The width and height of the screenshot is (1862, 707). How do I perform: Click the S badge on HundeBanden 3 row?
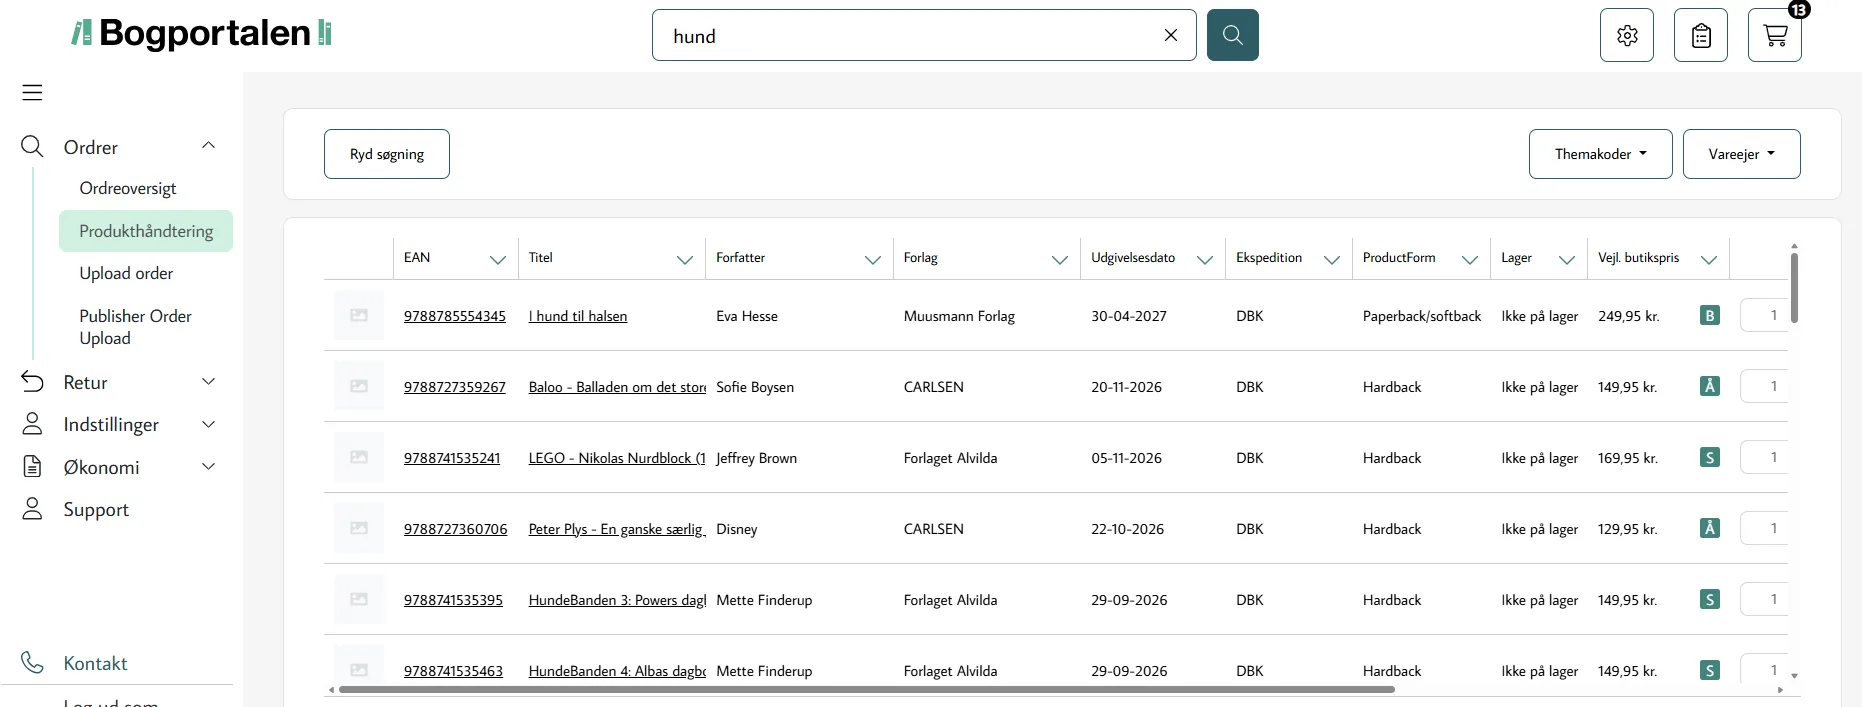[1710, 600]
